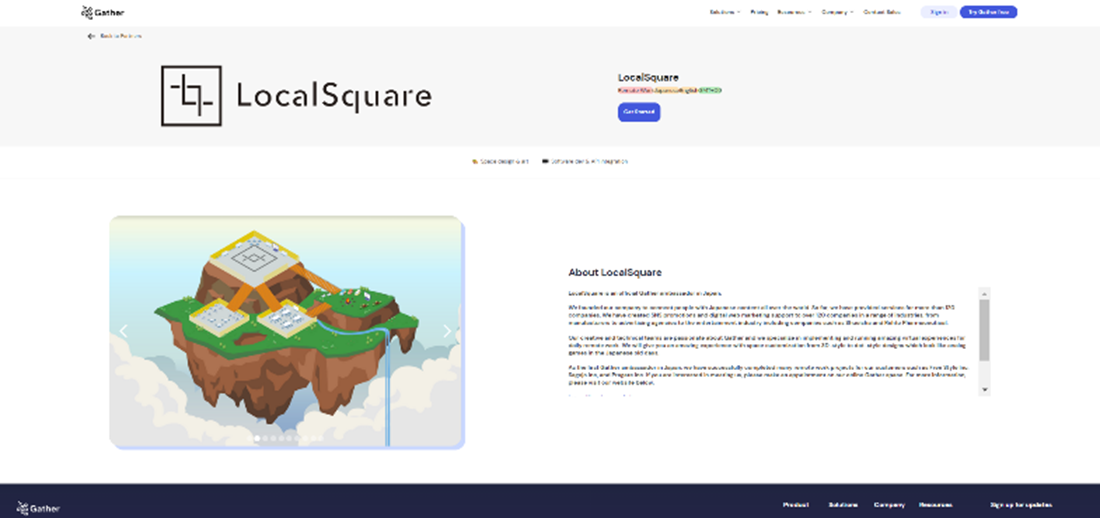Click the Software dev & API integration label

[x=589, y=161]
